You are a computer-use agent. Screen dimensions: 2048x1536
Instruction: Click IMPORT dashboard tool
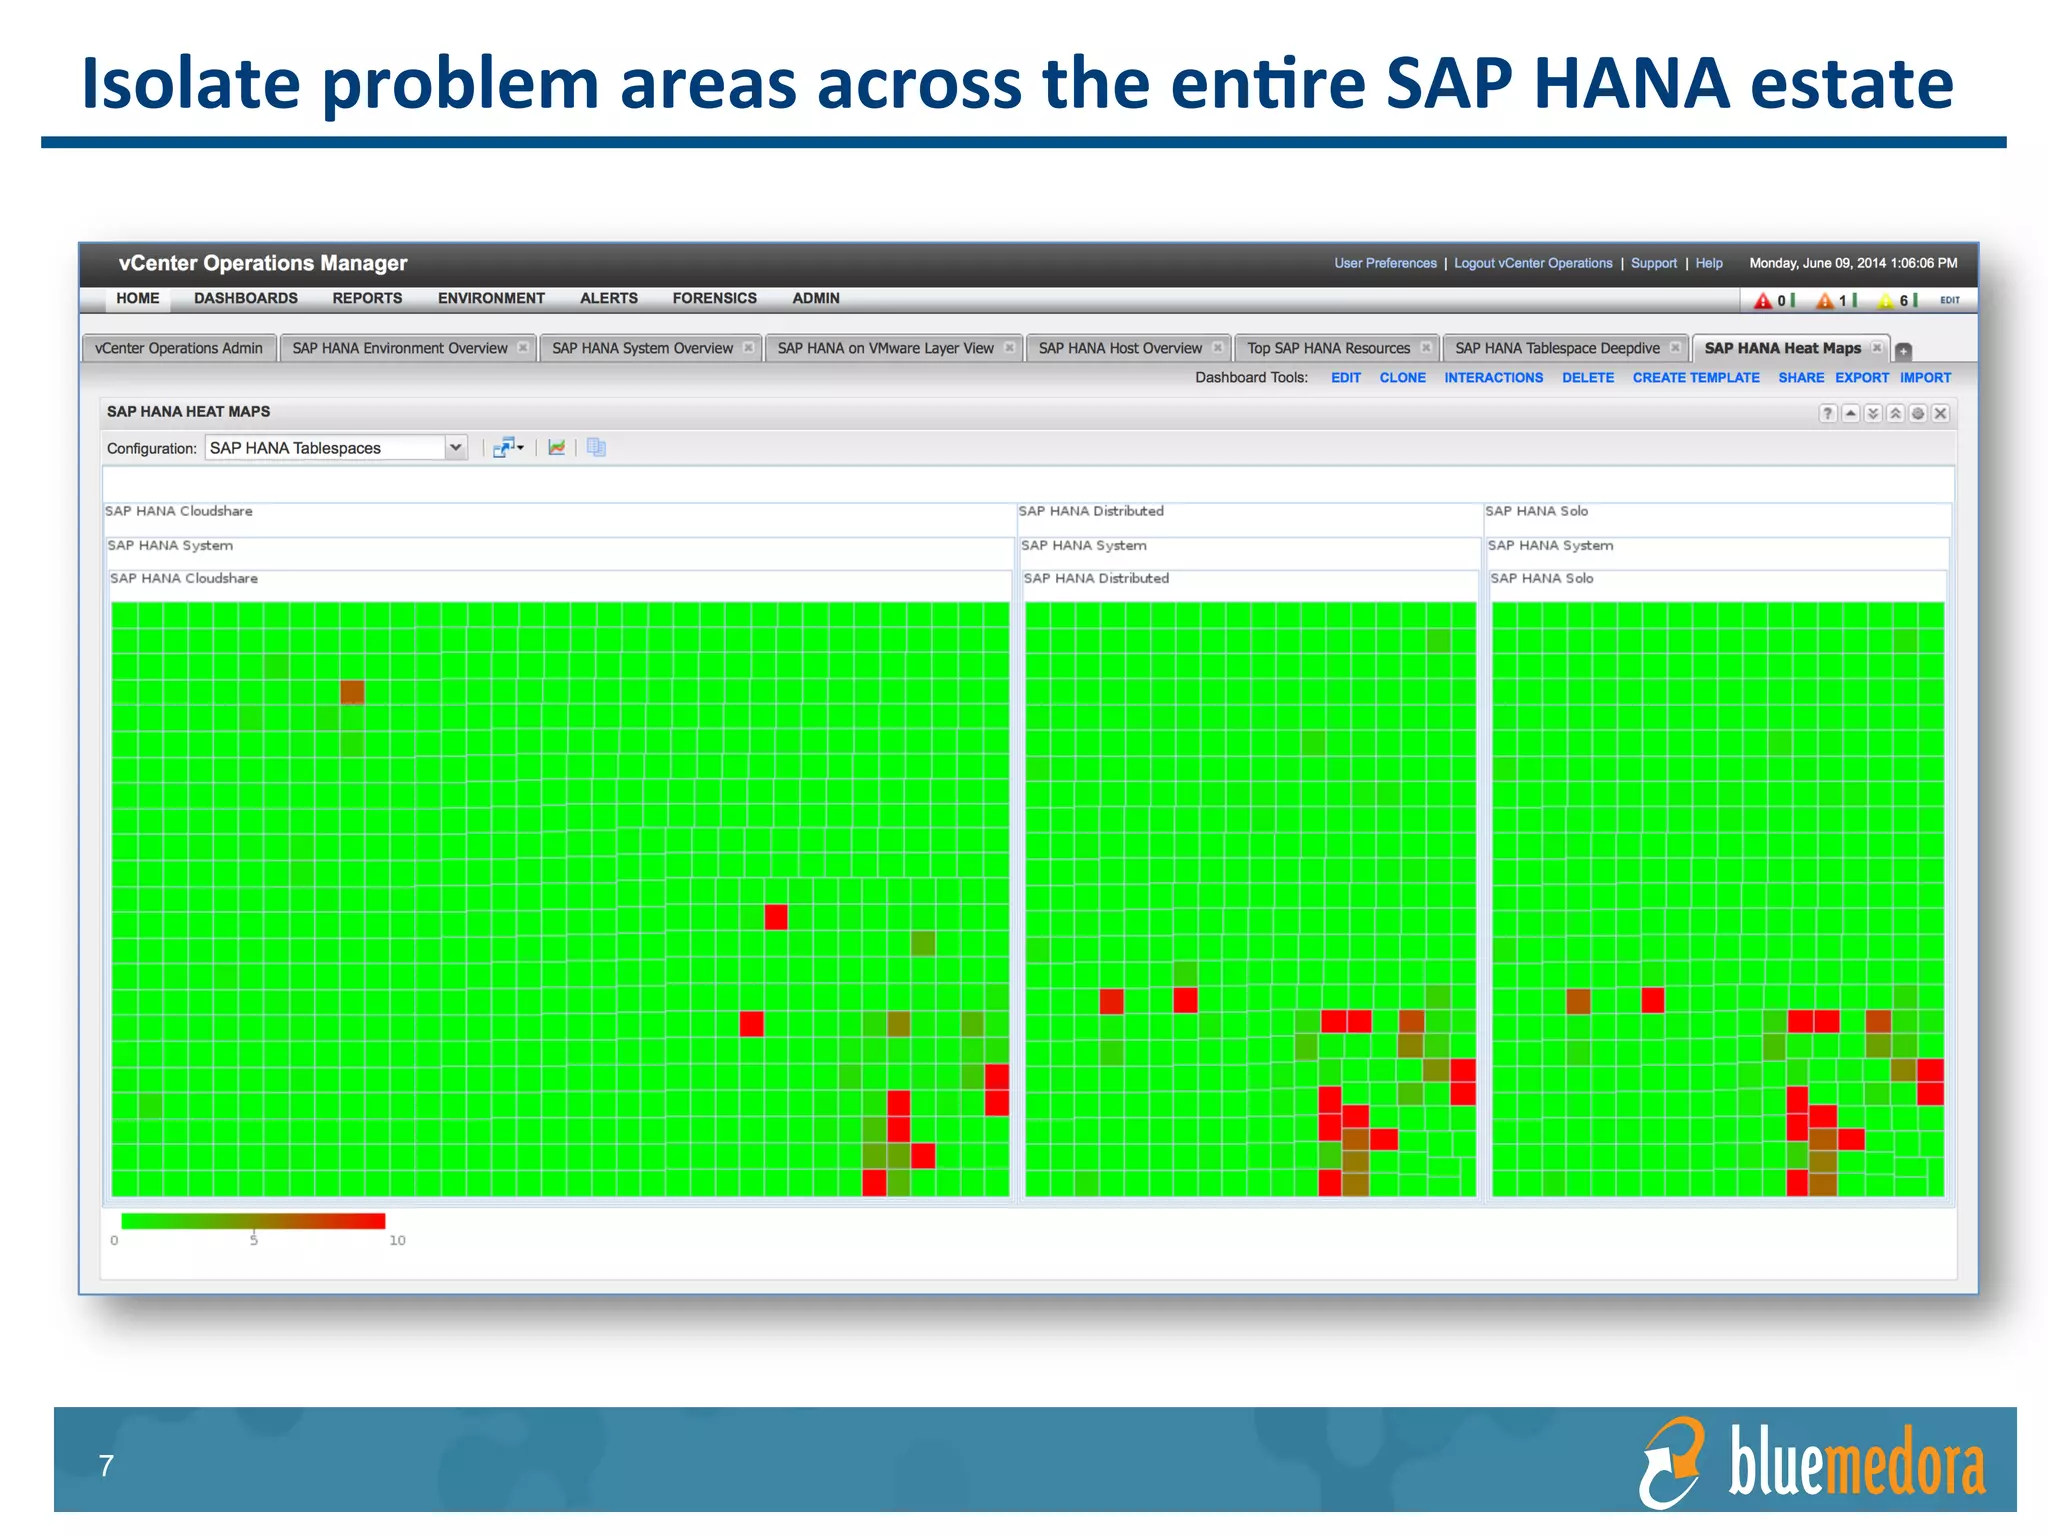(x=1926, y=378)
